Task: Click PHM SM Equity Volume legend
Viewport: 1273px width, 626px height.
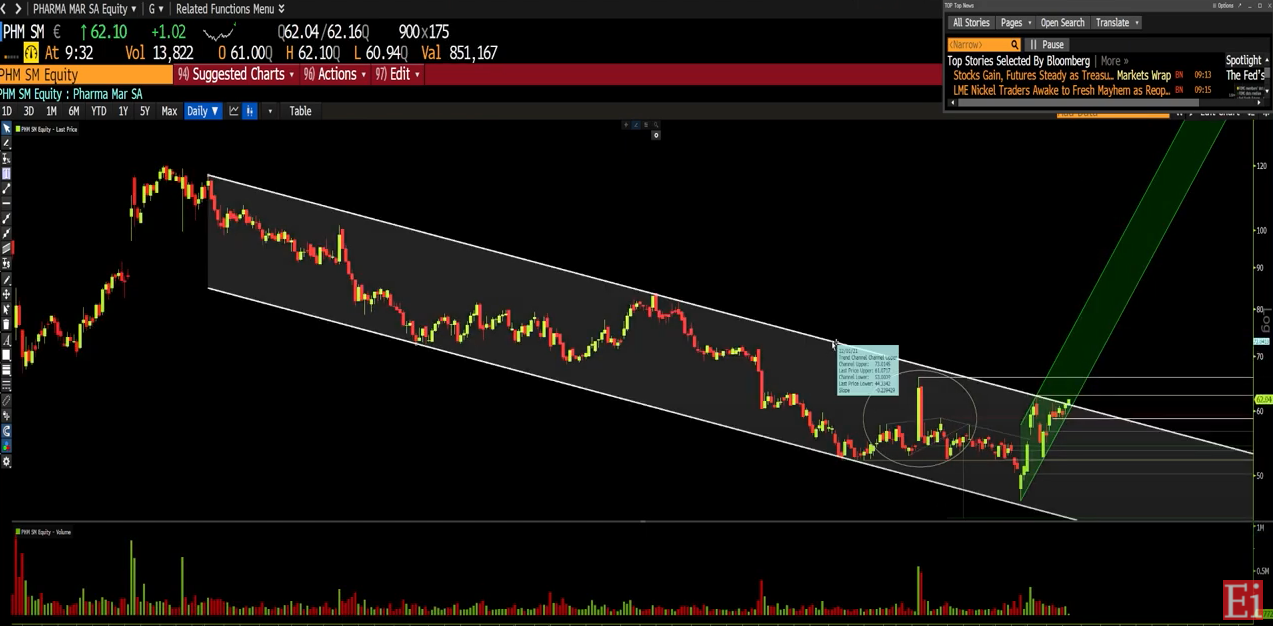Action: point(43,532)
